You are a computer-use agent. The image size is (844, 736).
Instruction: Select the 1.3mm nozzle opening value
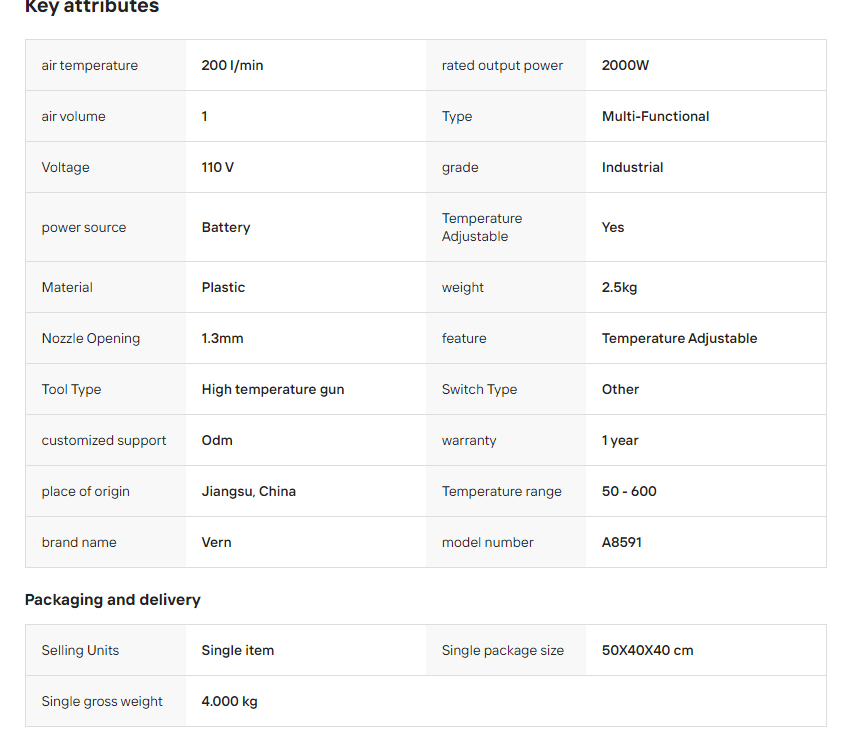click(x=222, y=338)
